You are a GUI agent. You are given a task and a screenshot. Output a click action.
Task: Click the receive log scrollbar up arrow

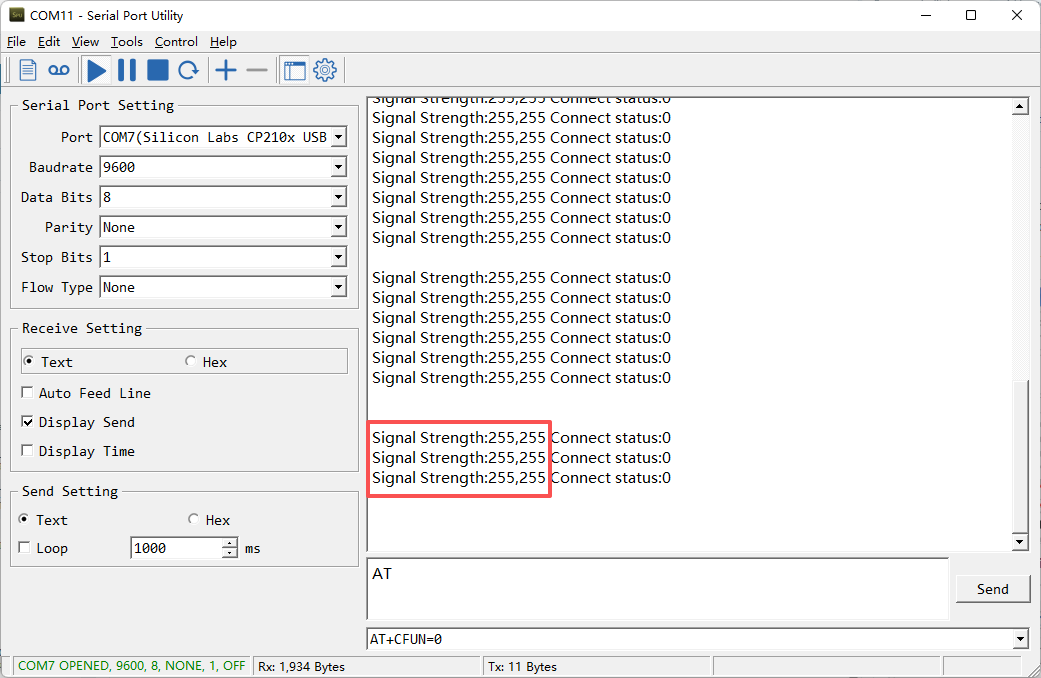tap(1020, 106)
